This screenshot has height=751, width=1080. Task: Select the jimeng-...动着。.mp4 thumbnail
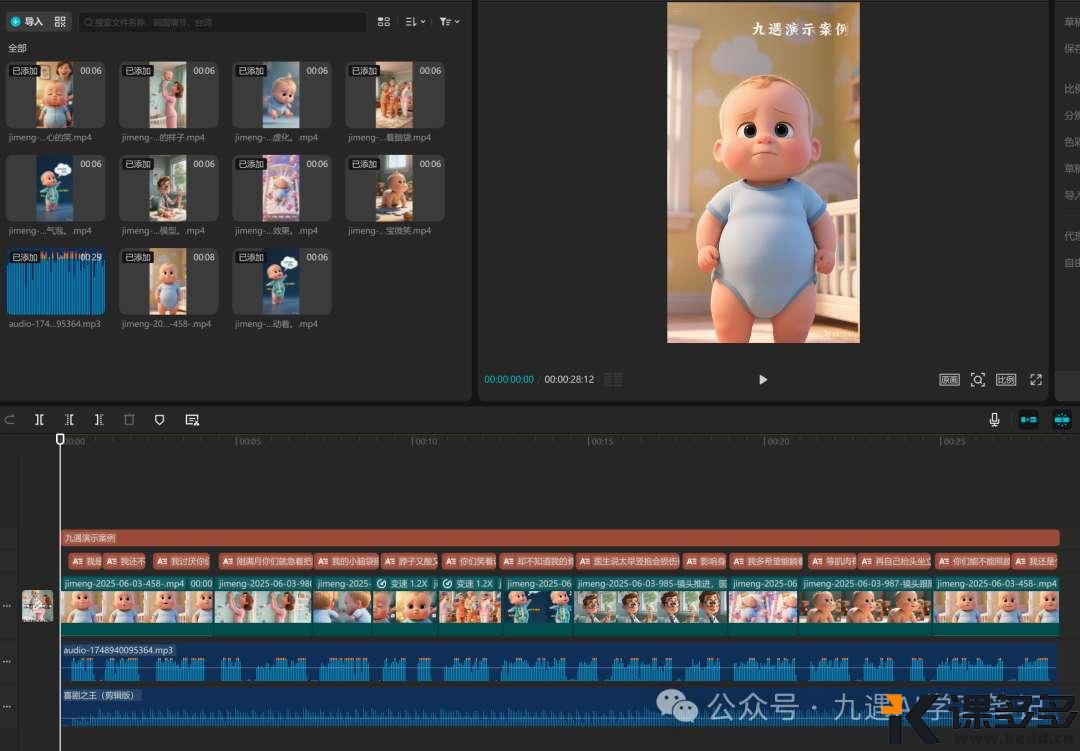click(282, 282)
